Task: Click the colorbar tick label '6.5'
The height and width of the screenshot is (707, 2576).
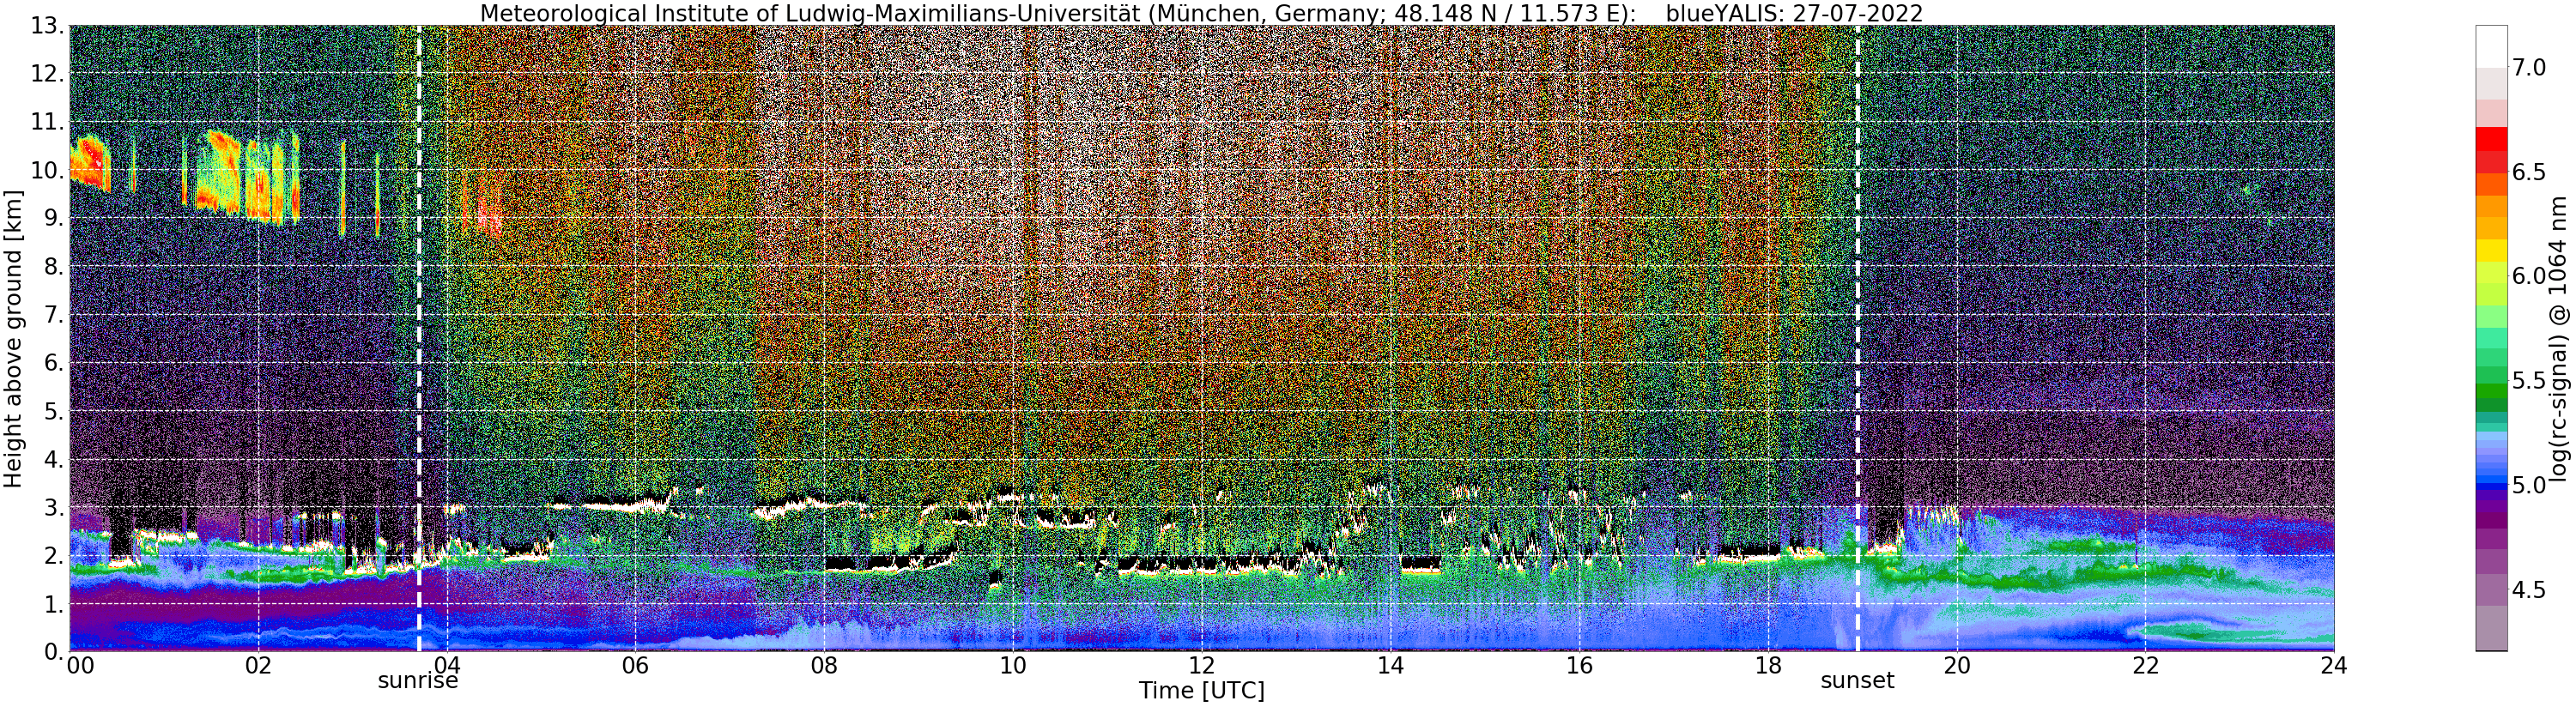Action: (x=2528, y=172)
